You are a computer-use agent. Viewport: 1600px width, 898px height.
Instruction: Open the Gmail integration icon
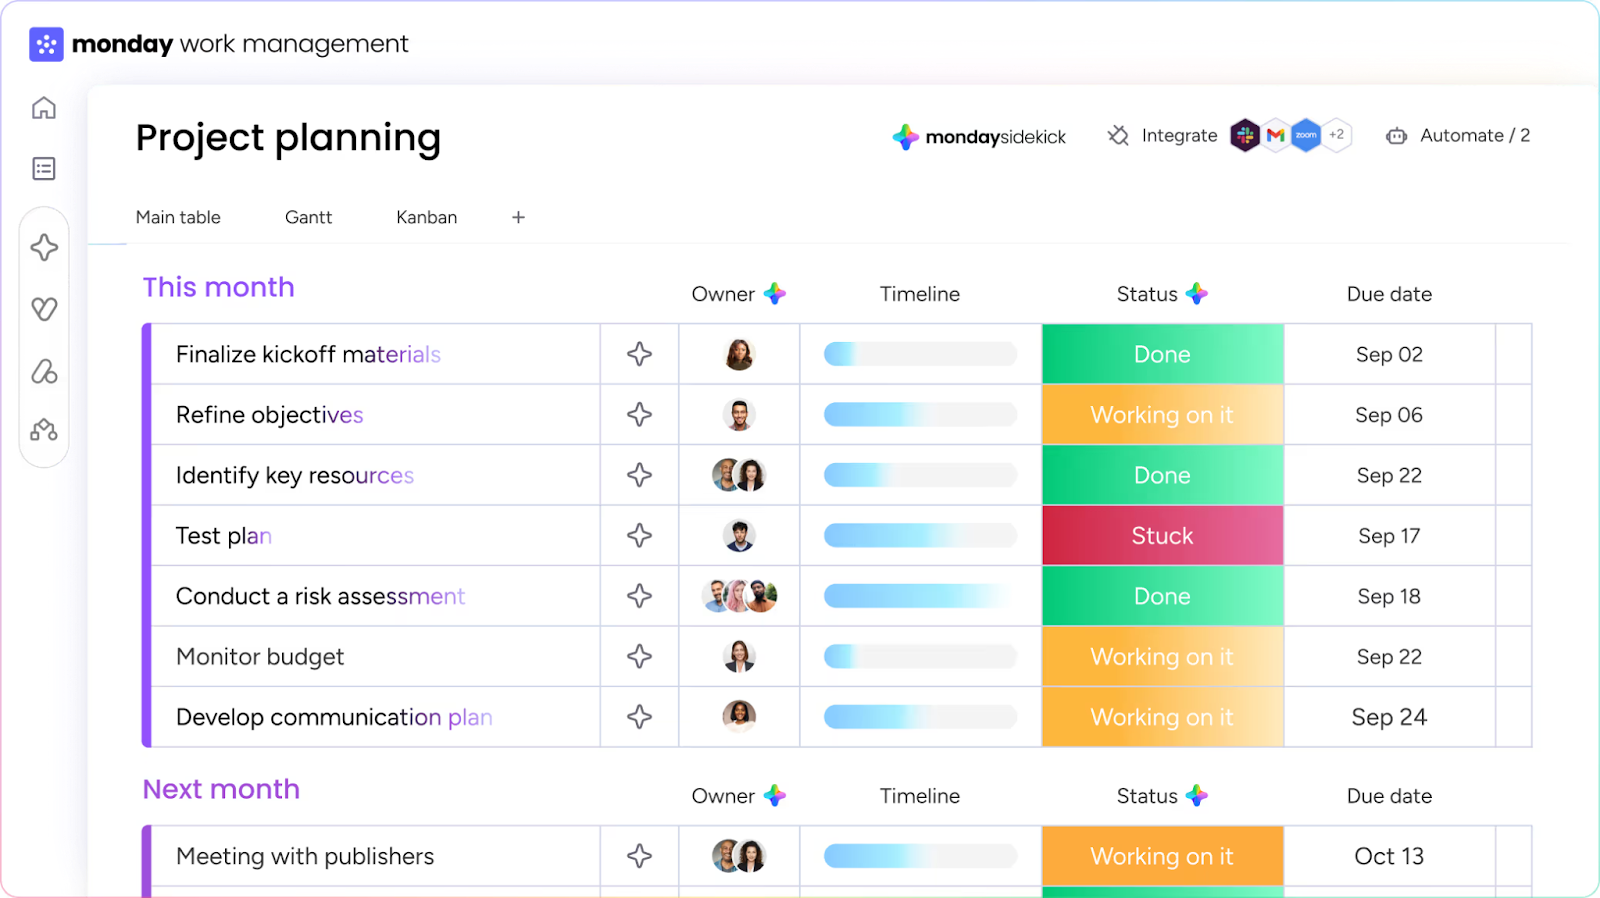1275,135
